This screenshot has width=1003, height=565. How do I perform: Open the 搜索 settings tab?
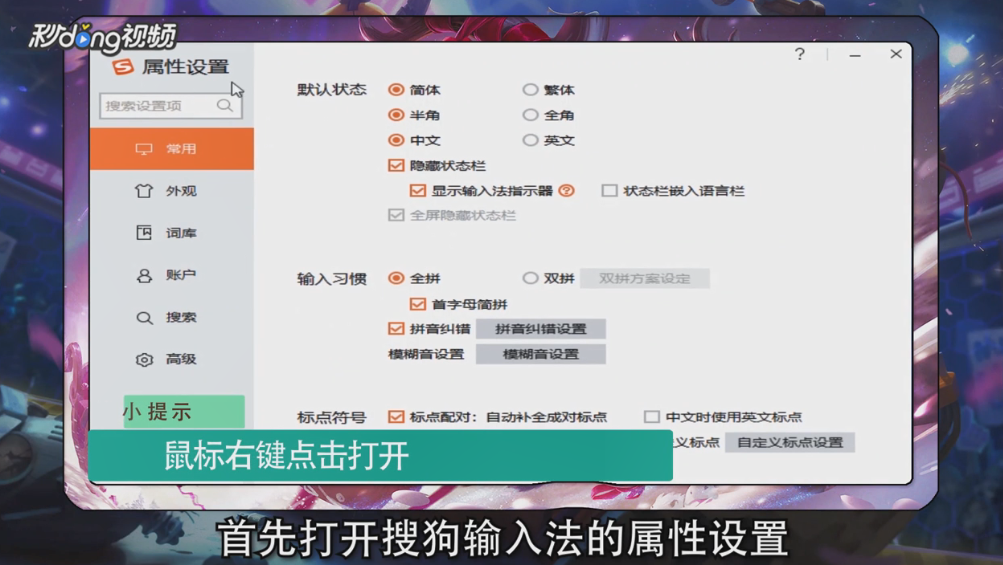[172, 317]
